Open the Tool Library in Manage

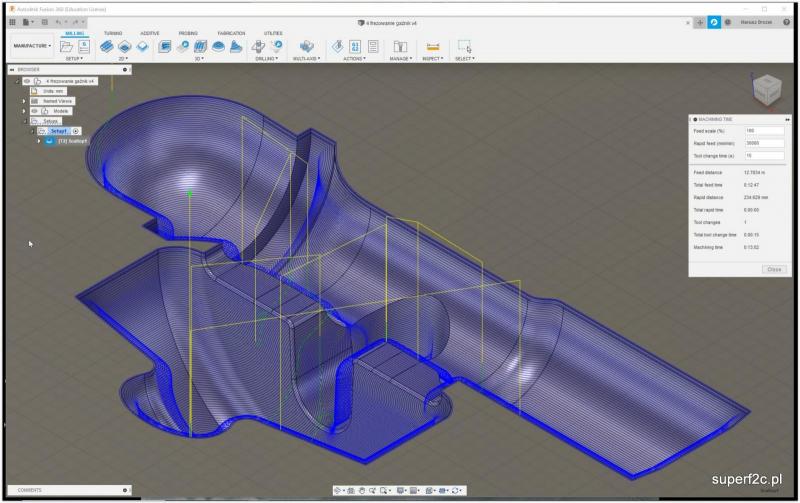coord(400,46)
